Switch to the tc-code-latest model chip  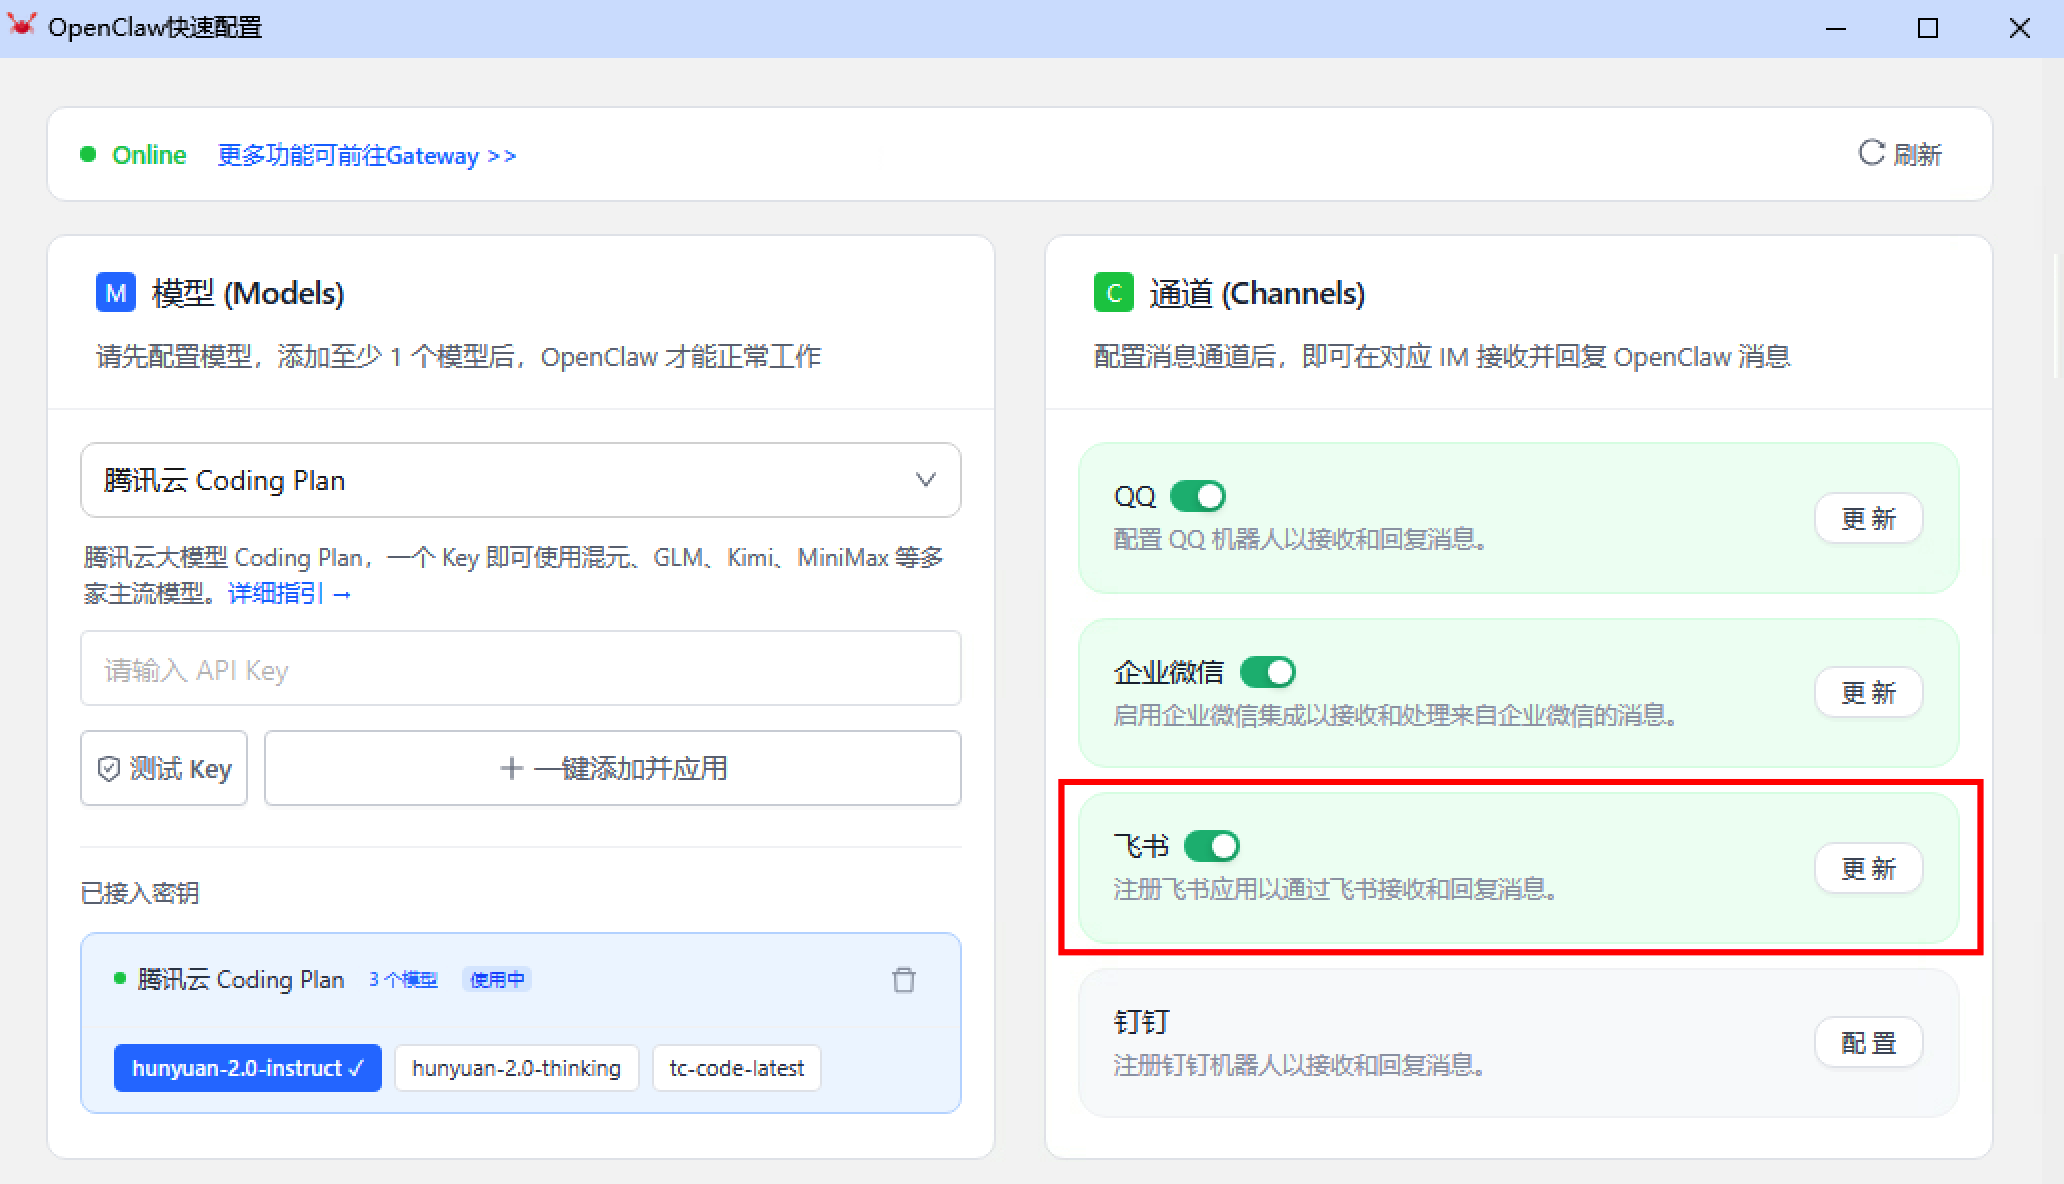[x=736, y=1068]
